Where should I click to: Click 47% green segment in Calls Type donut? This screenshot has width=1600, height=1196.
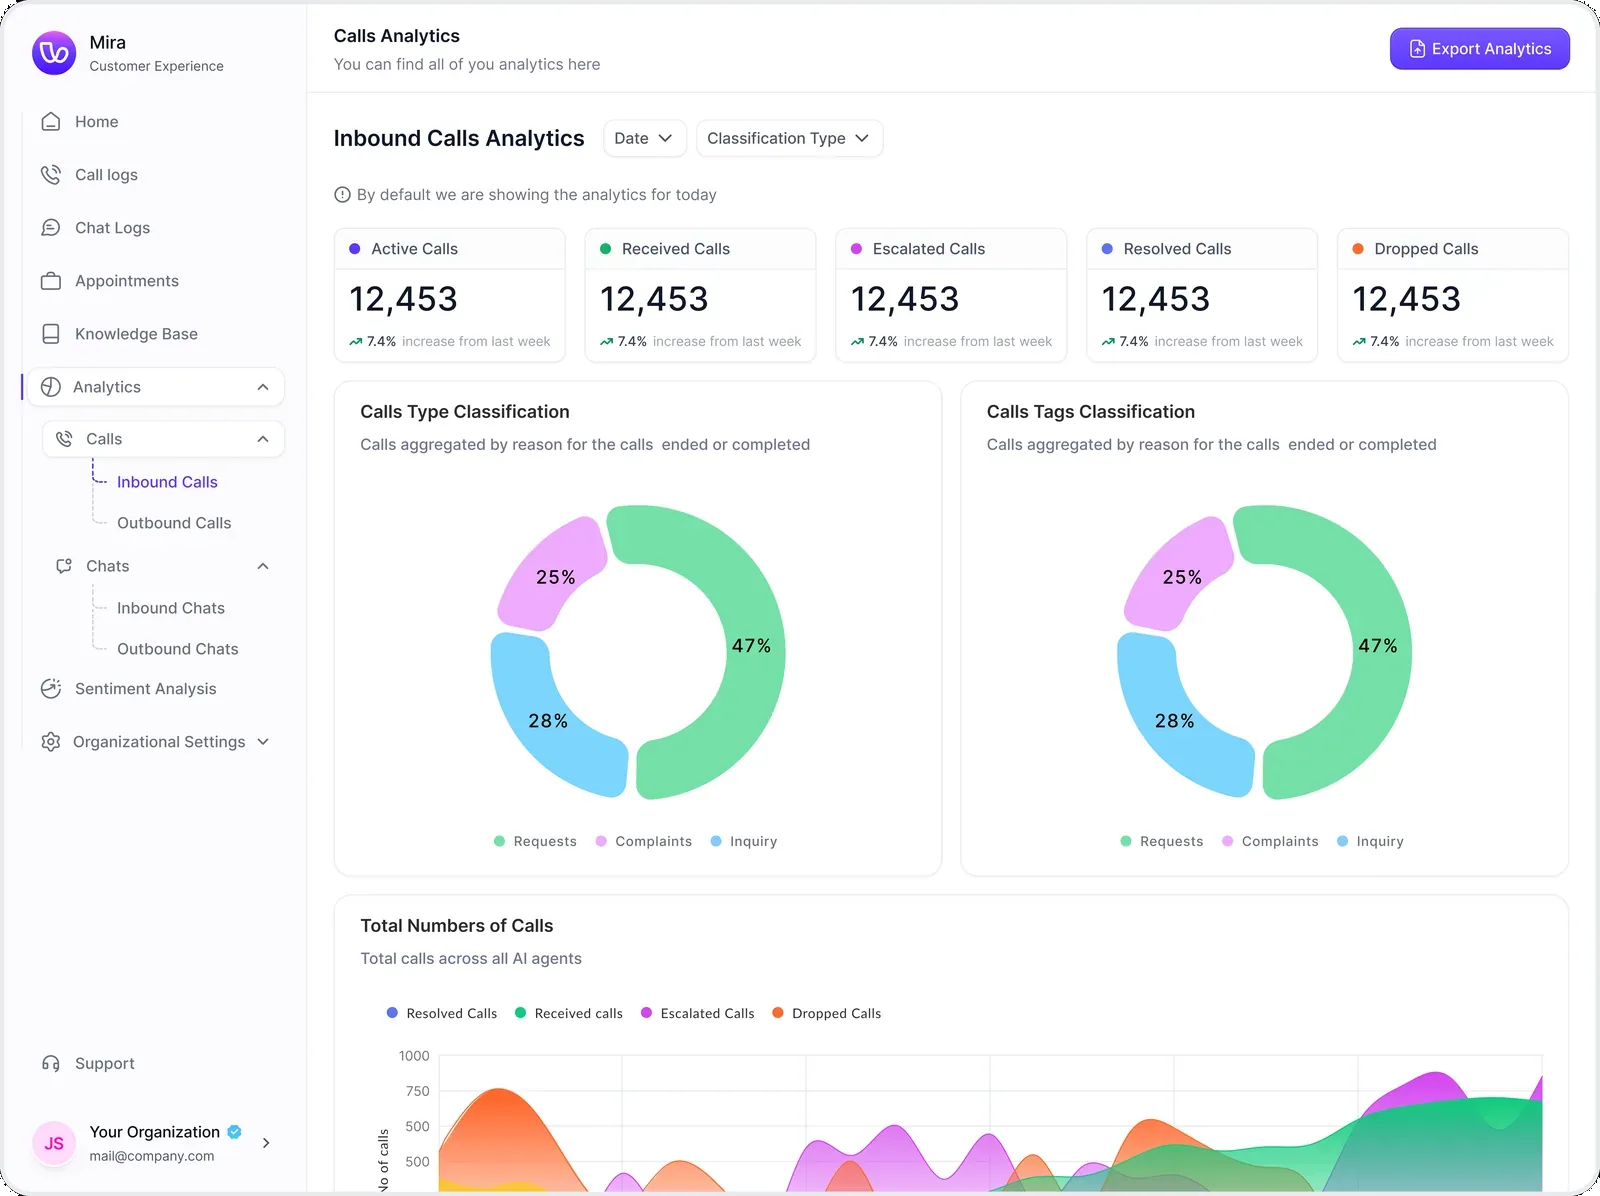tap(752, 646)
